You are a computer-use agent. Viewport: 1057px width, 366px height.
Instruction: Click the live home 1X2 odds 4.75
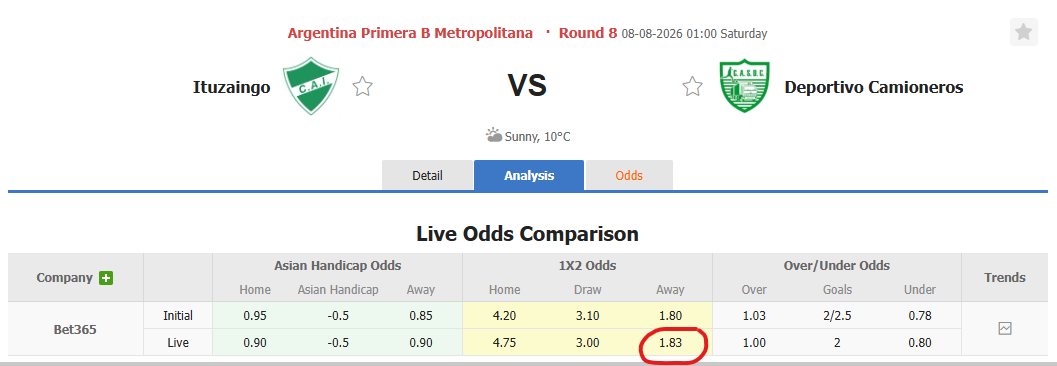click(504, 342)
